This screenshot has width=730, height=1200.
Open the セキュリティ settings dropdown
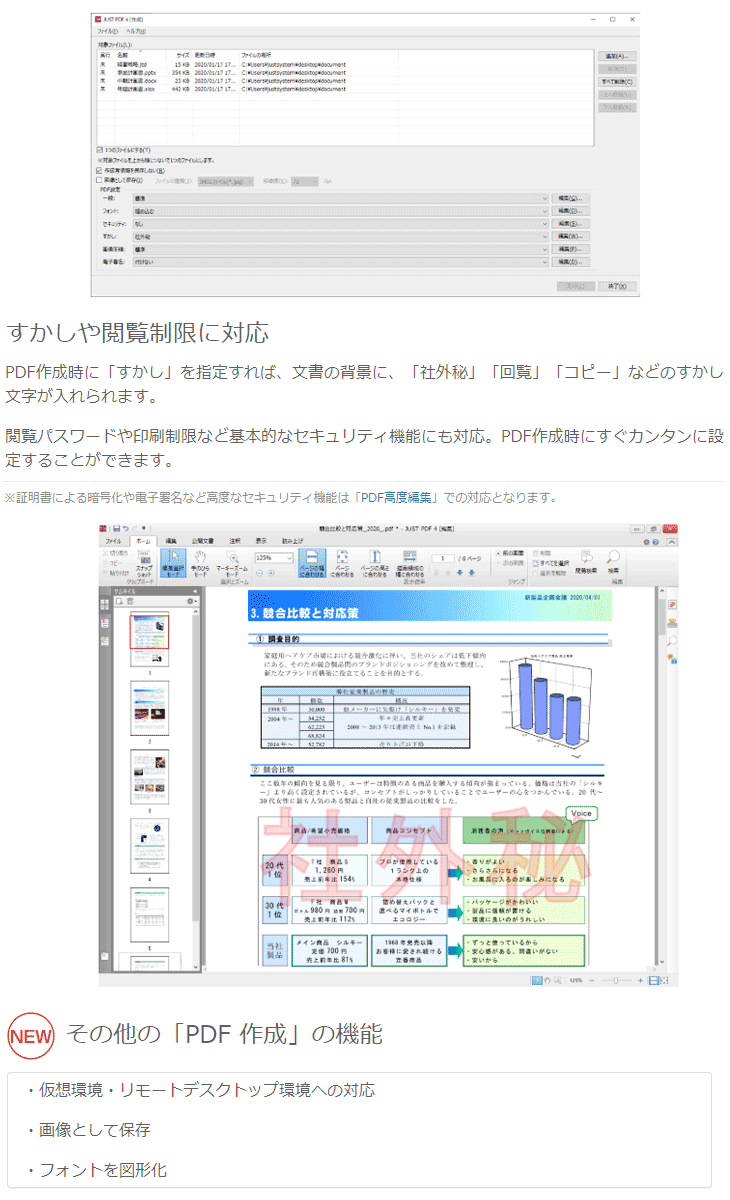tap(340, 224)
